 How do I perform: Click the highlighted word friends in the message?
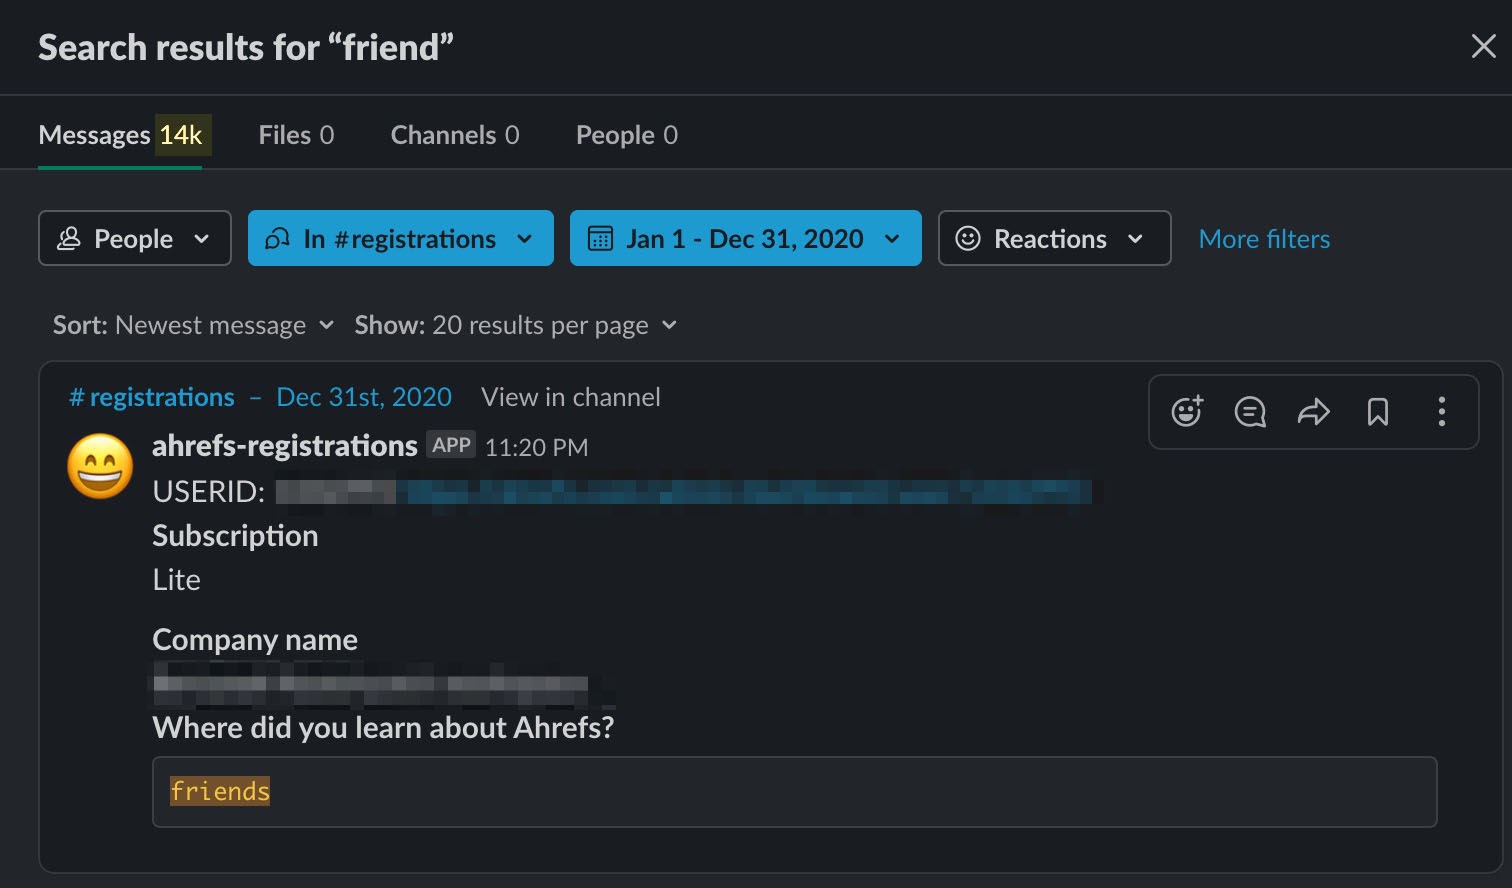point(220,791)
